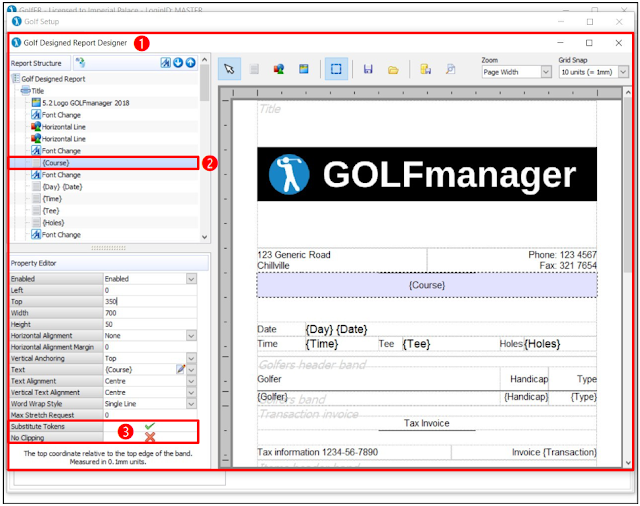Open Vertical Anchoring dropdown
Screen dimensions: 640x506
point(191,358)
